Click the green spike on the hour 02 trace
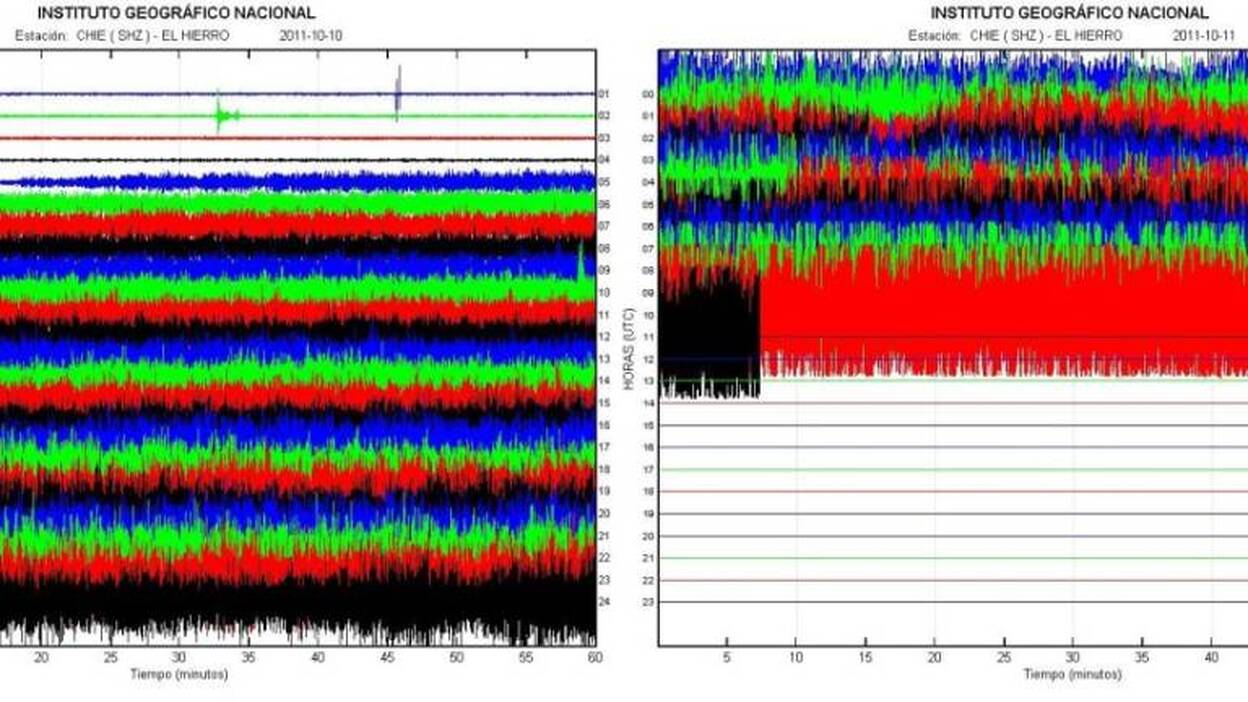1248x702 pixels. (x=219, y=113)
